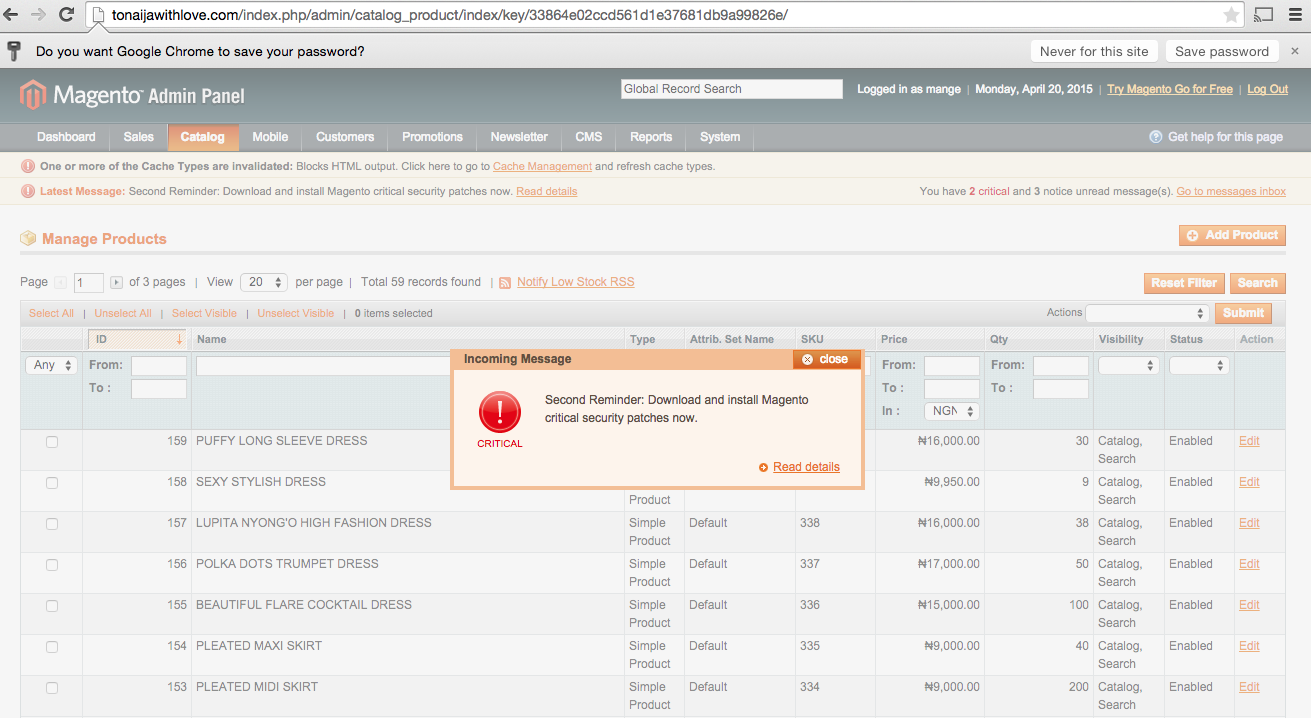Image resolution: width=1311 pixels, height=718 pixels.
Task: Open the Customers menu
Action: click(345, 137)
